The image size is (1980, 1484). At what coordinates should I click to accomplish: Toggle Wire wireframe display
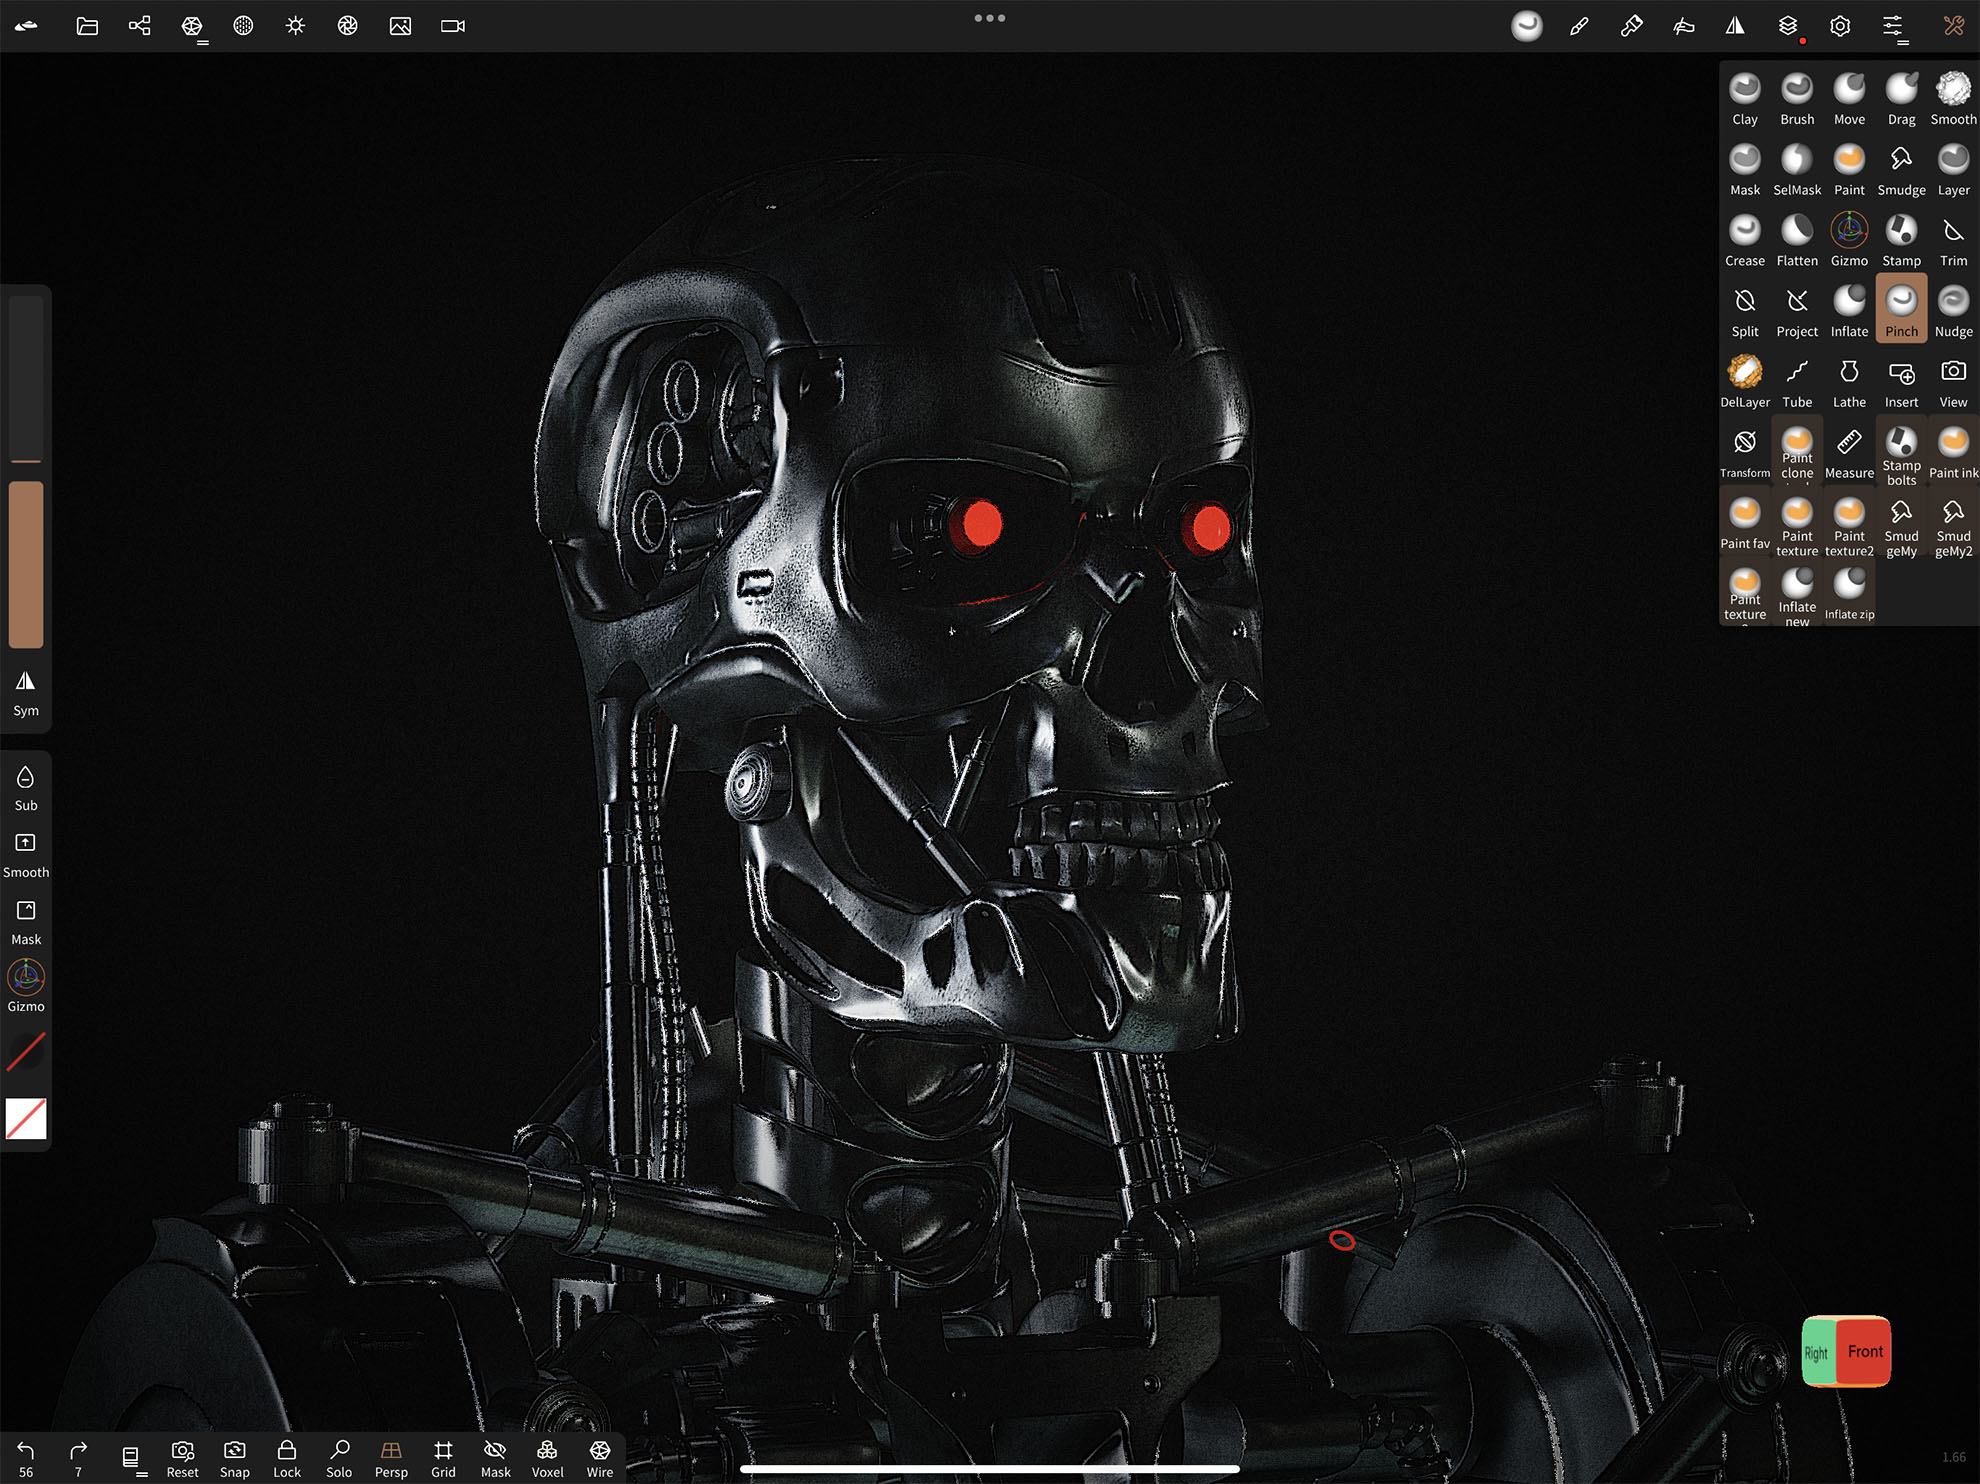tap(599, 1458)
